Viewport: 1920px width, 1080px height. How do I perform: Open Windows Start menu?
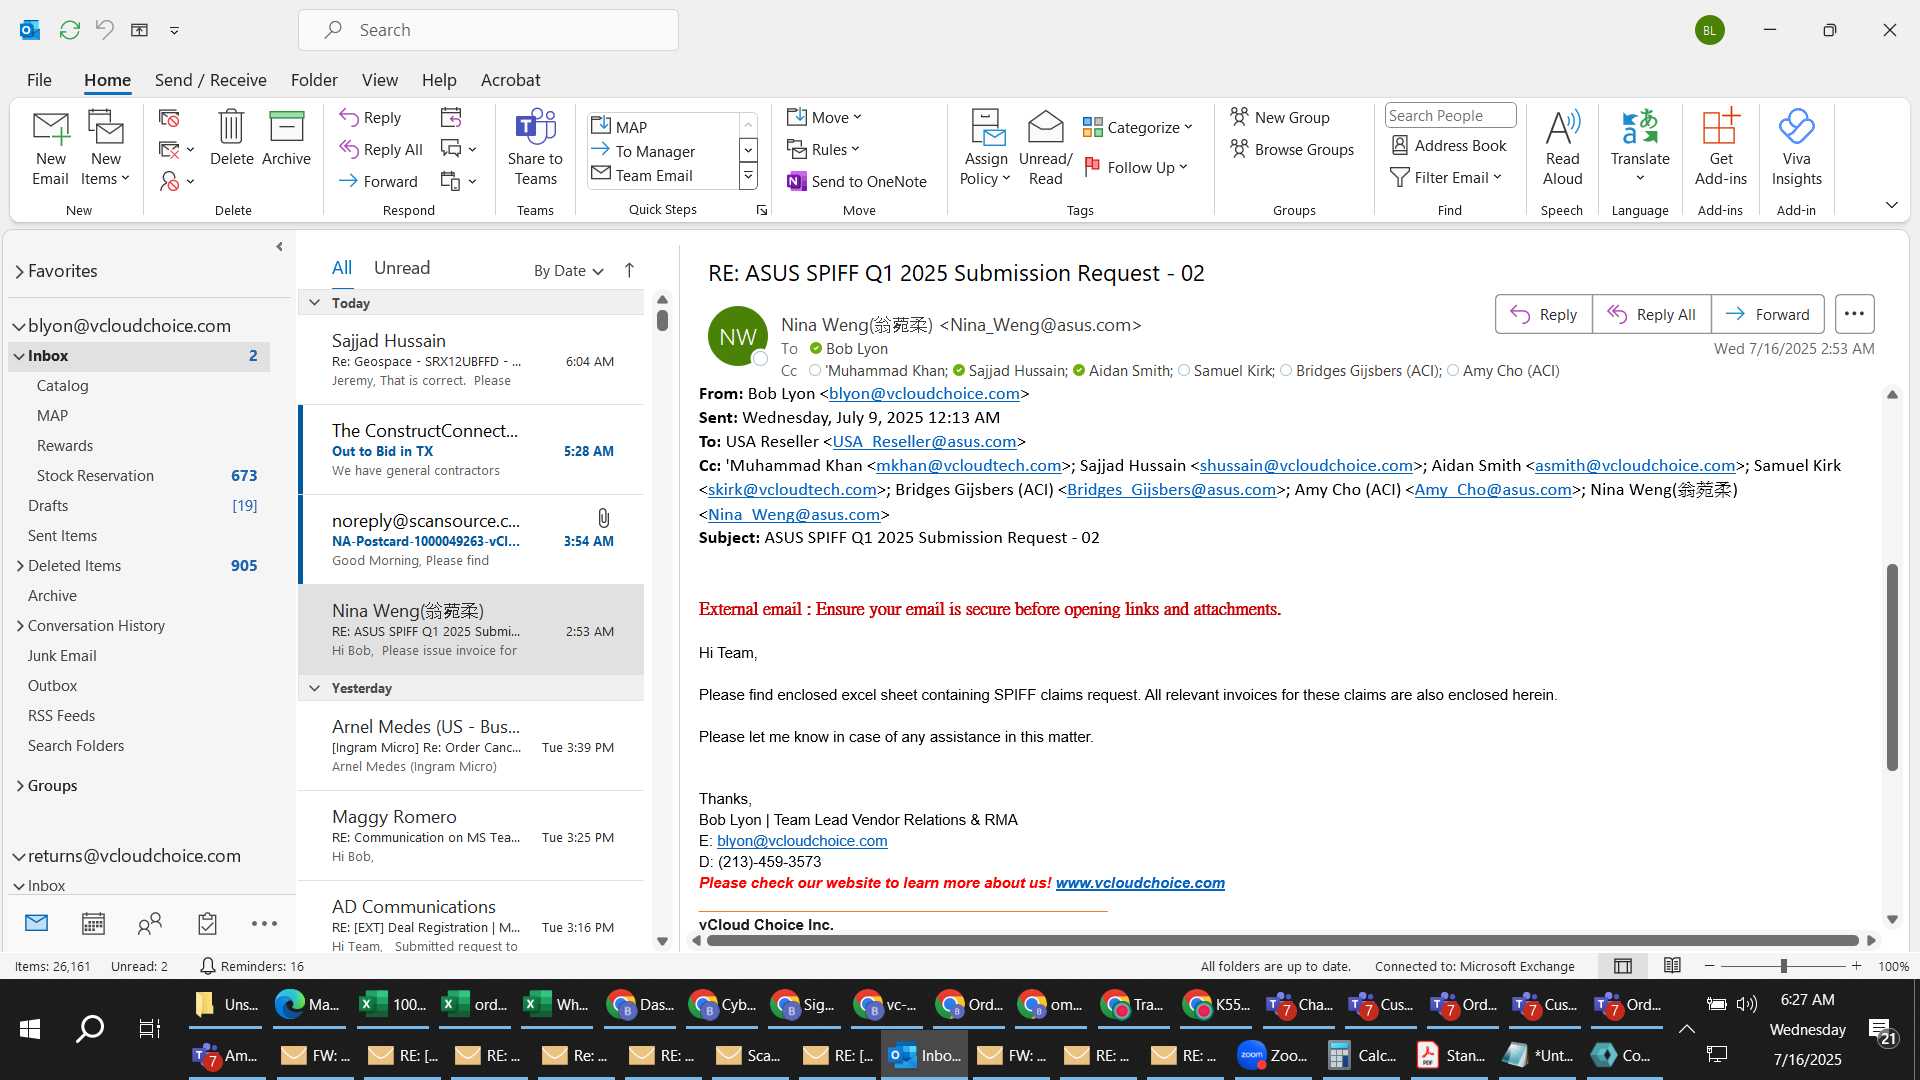(30, 1028)
